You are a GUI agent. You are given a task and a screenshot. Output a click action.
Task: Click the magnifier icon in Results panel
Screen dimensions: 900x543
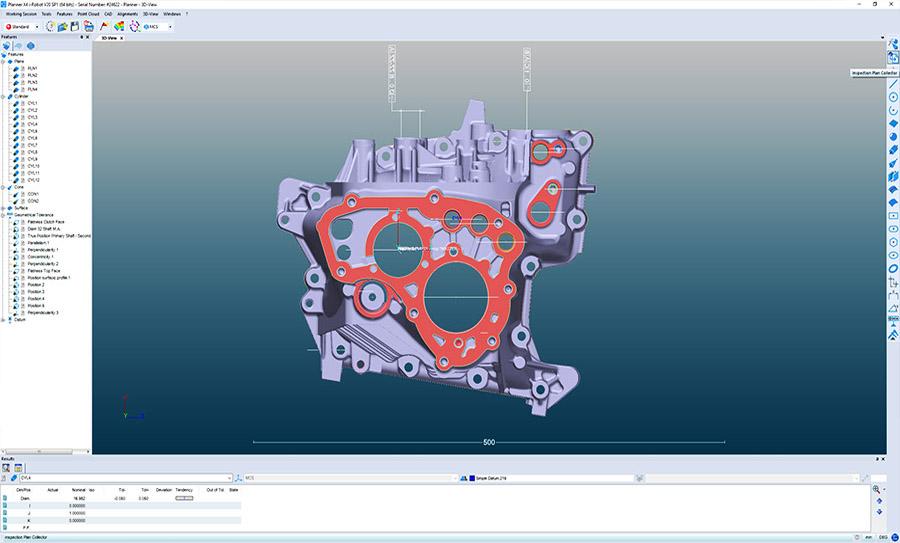tap(6, 468)
